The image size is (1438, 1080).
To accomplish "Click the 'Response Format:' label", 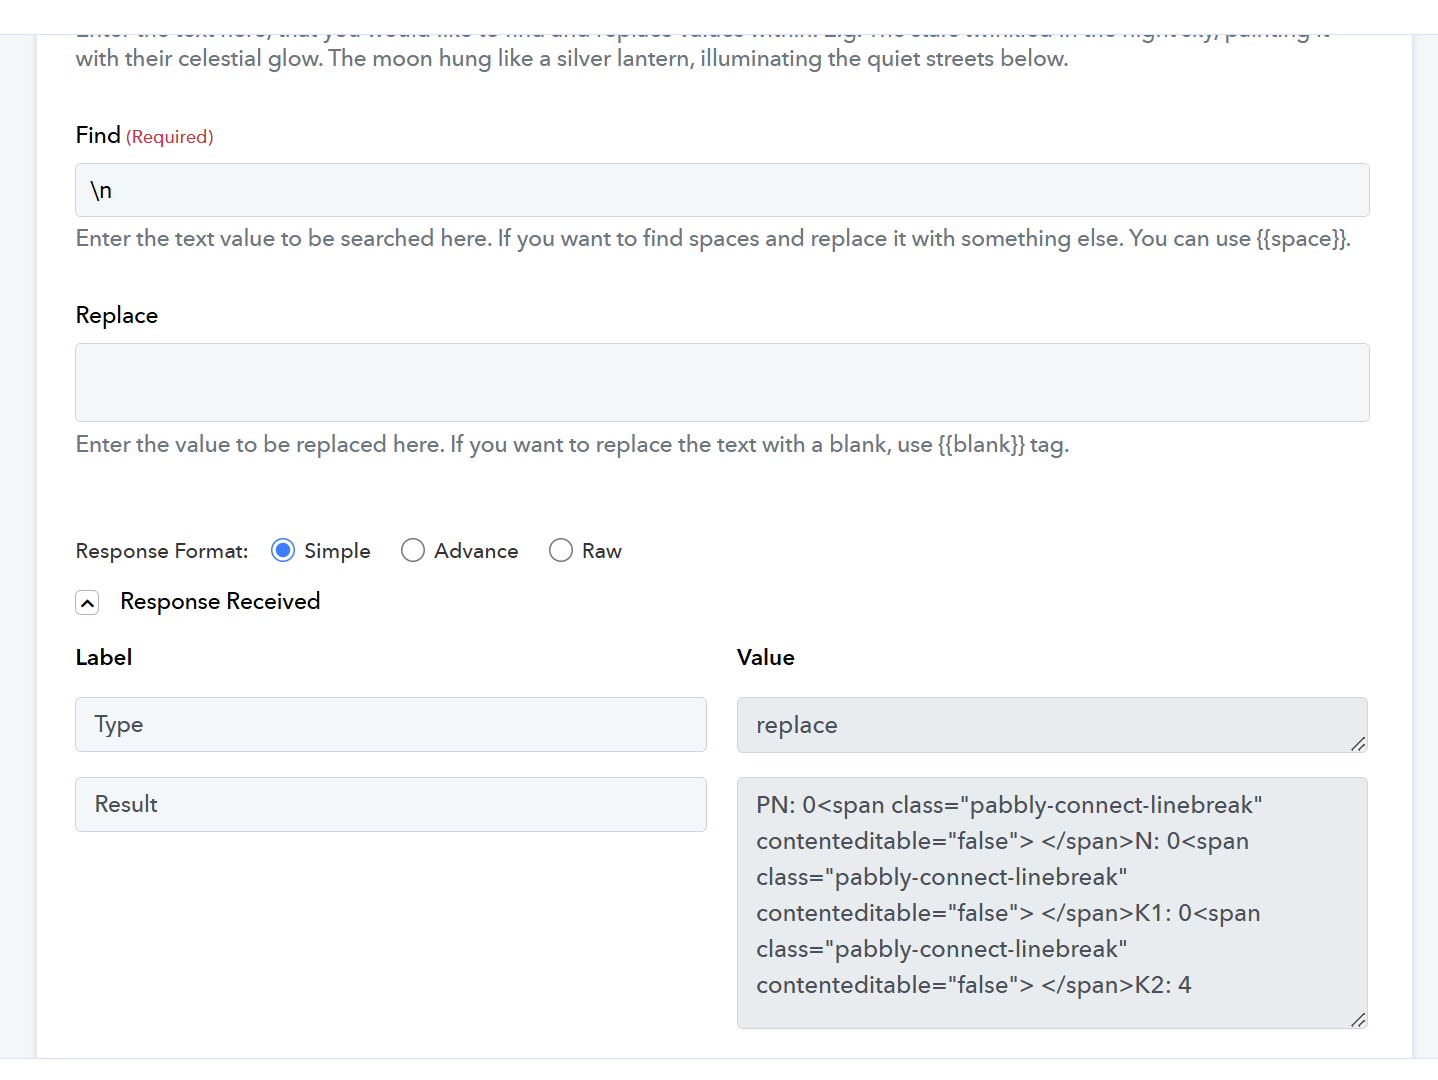I will click(162, 551).
